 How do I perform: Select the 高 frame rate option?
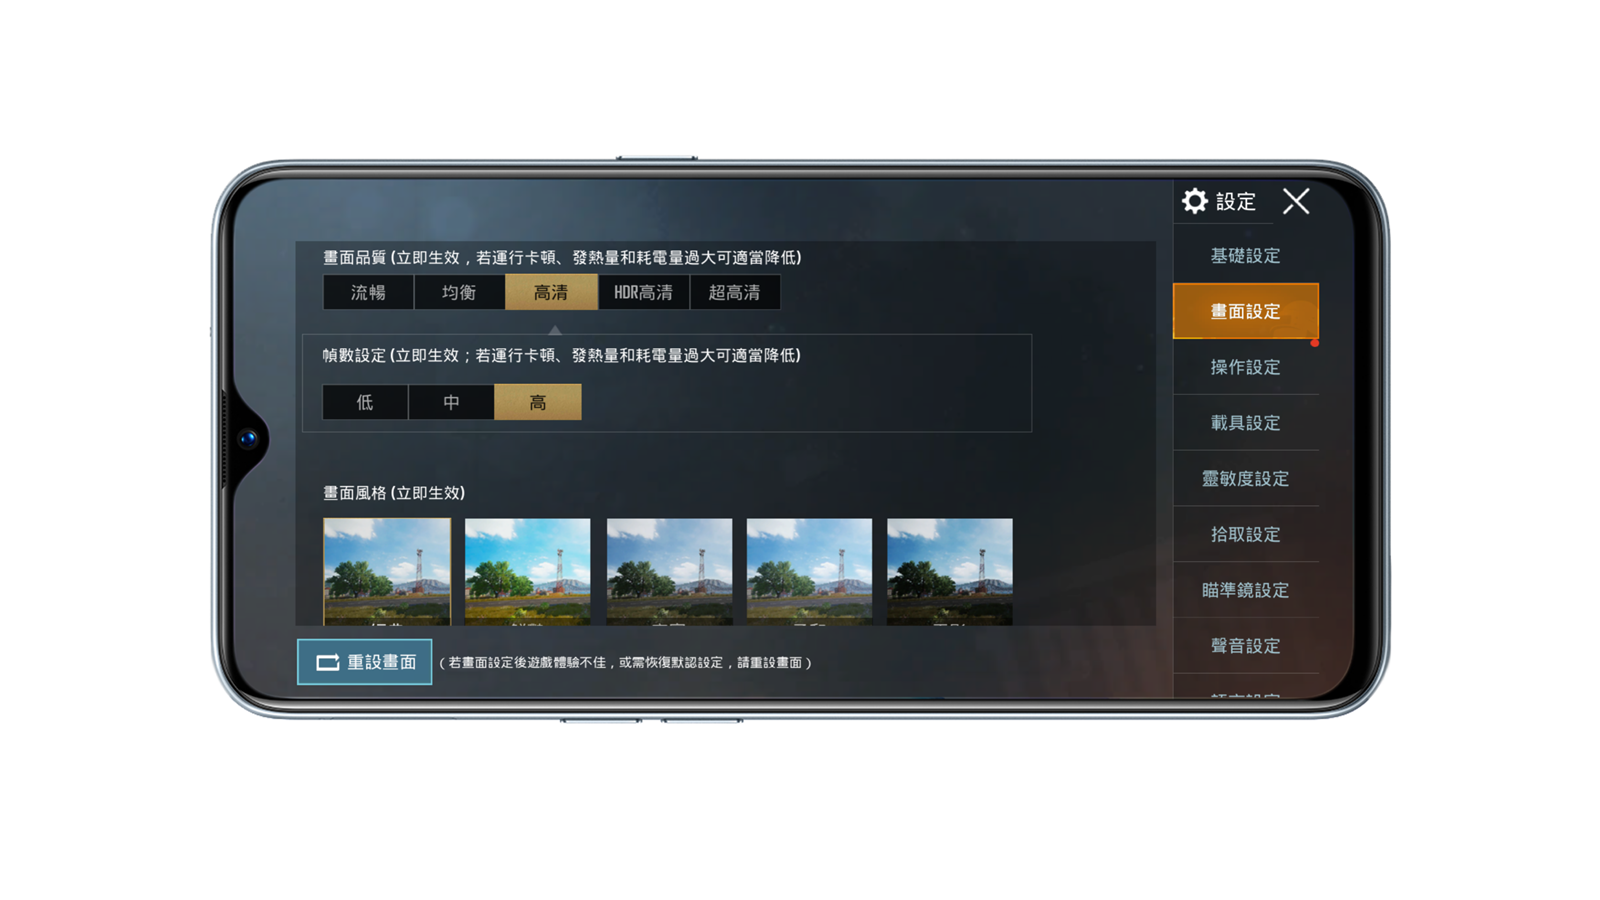pos(538,402)
